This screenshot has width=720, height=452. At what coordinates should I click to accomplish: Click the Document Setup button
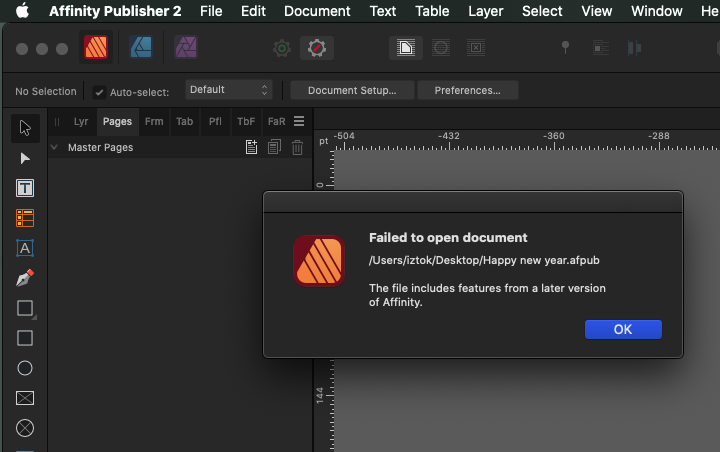pos(352,90)
